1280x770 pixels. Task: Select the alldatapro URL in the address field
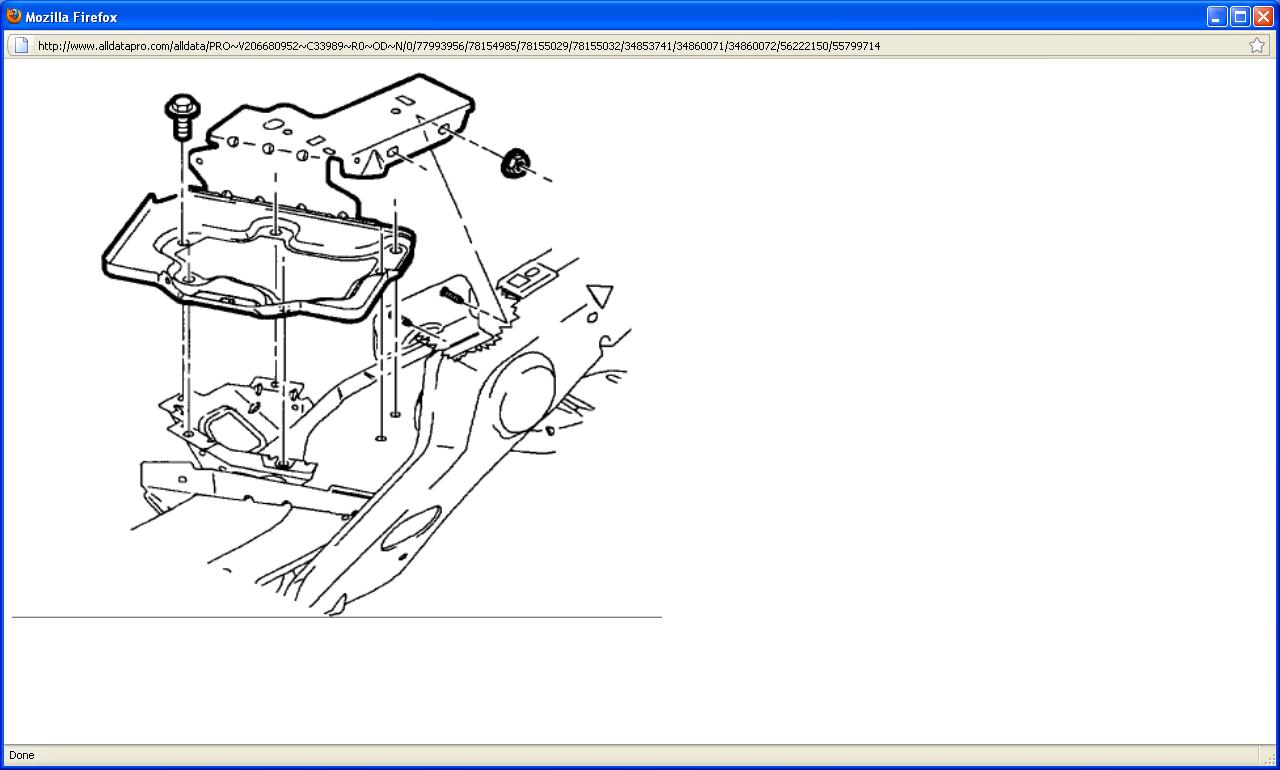tap(459, 46)
